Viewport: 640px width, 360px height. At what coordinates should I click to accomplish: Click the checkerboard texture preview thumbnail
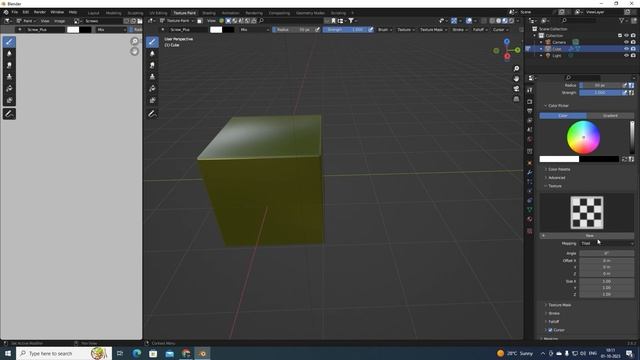pos(587,213)
